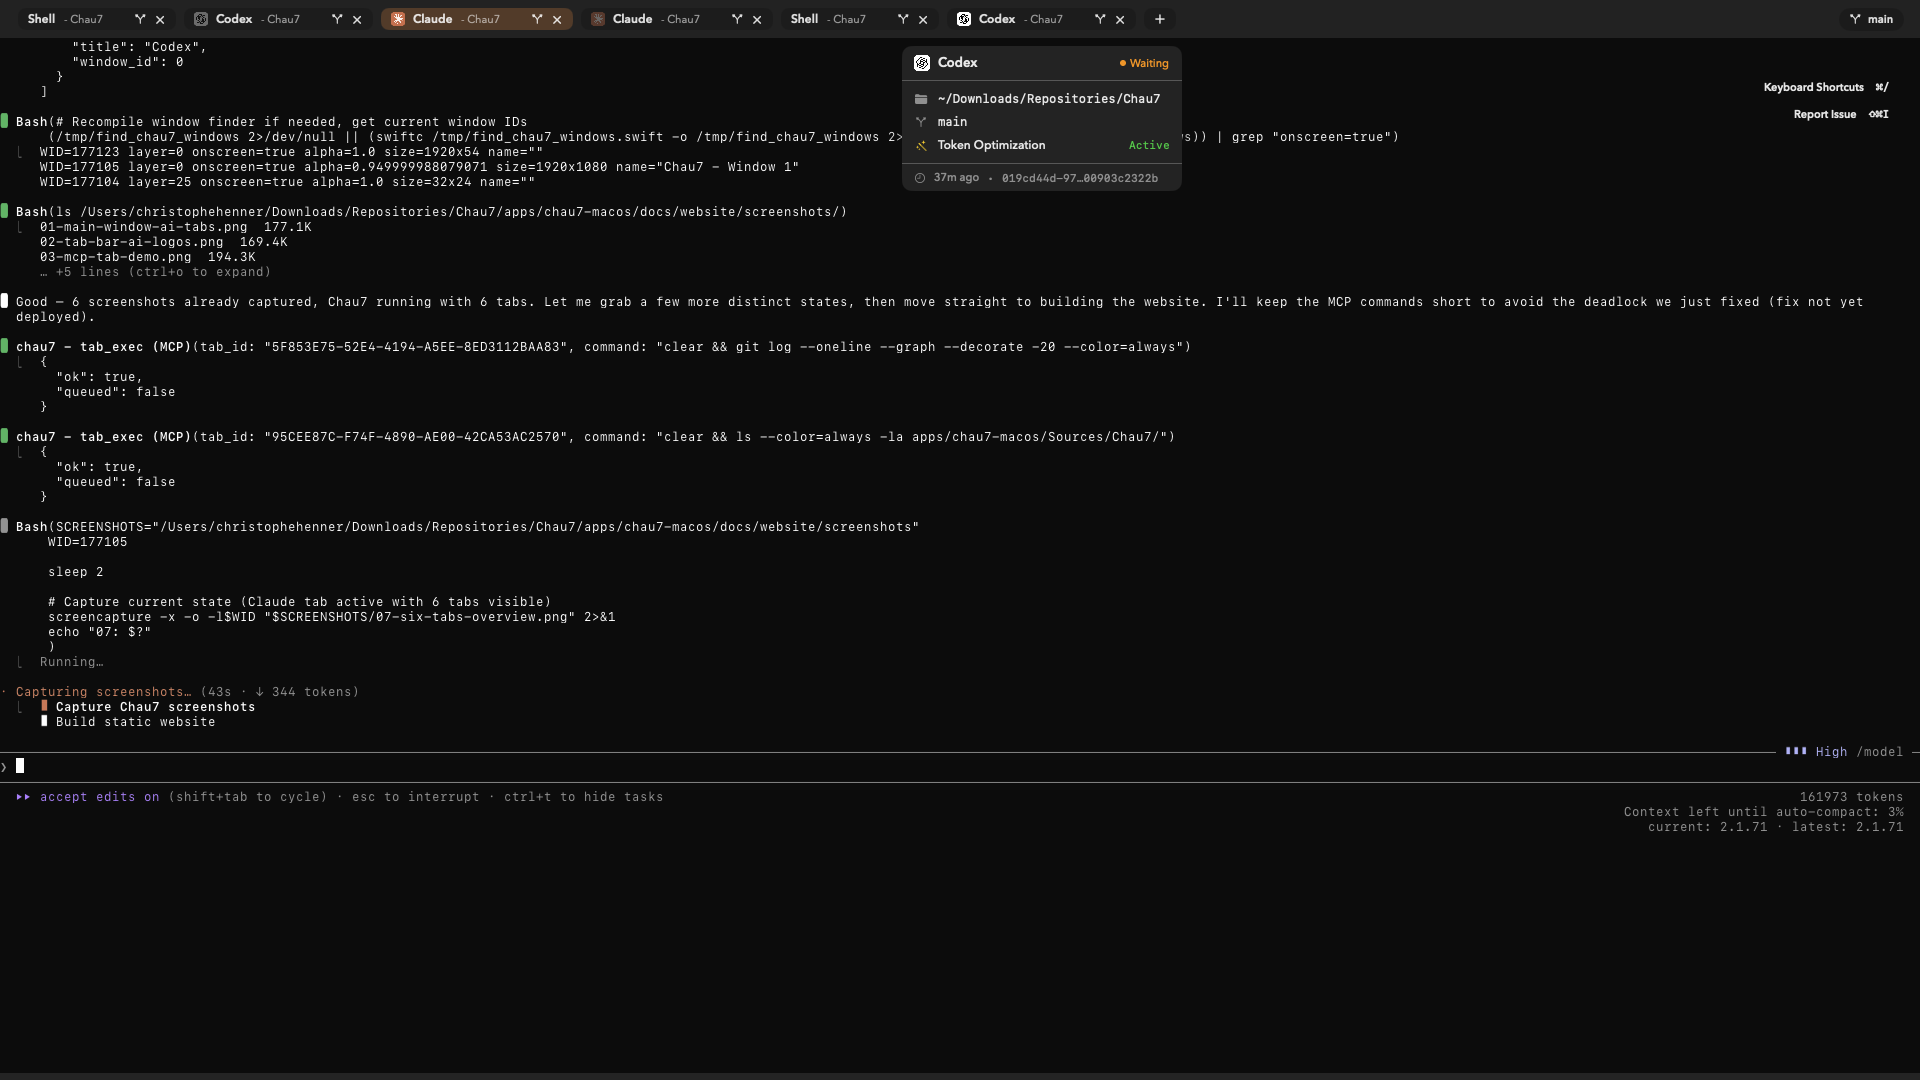Click Report Issue
This screenshot has height=1080, width=1920.
click(1826, 114)
